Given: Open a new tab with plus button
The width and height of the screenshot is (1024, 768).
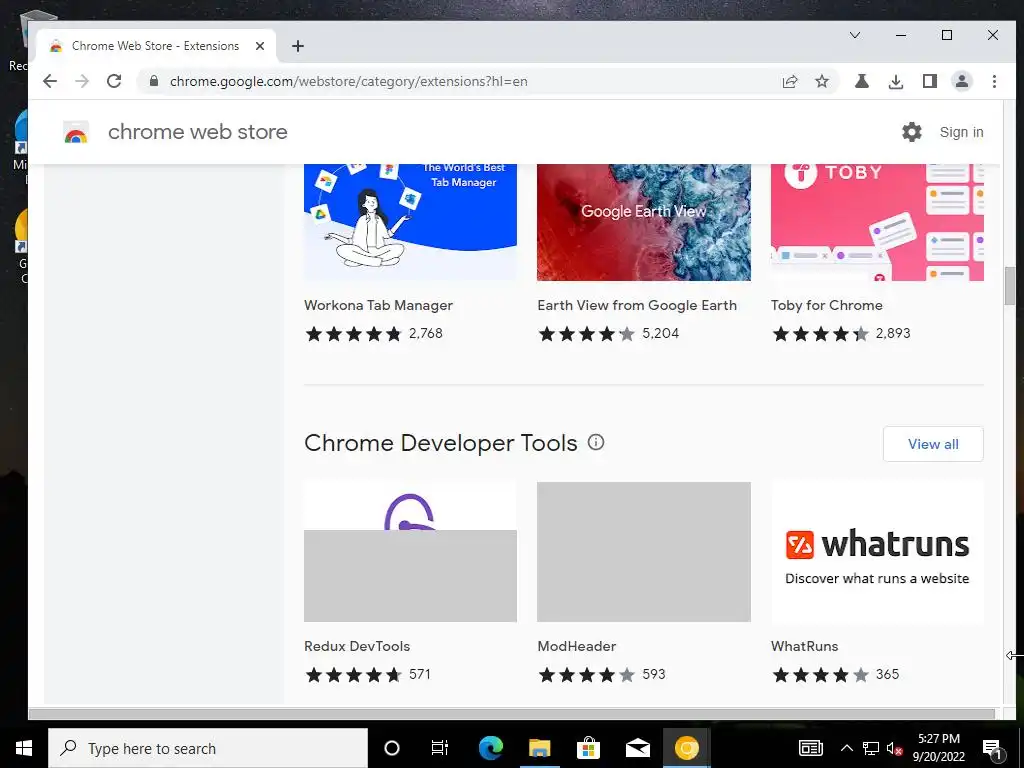Looking at the screenshot, I should click(298, 46).
